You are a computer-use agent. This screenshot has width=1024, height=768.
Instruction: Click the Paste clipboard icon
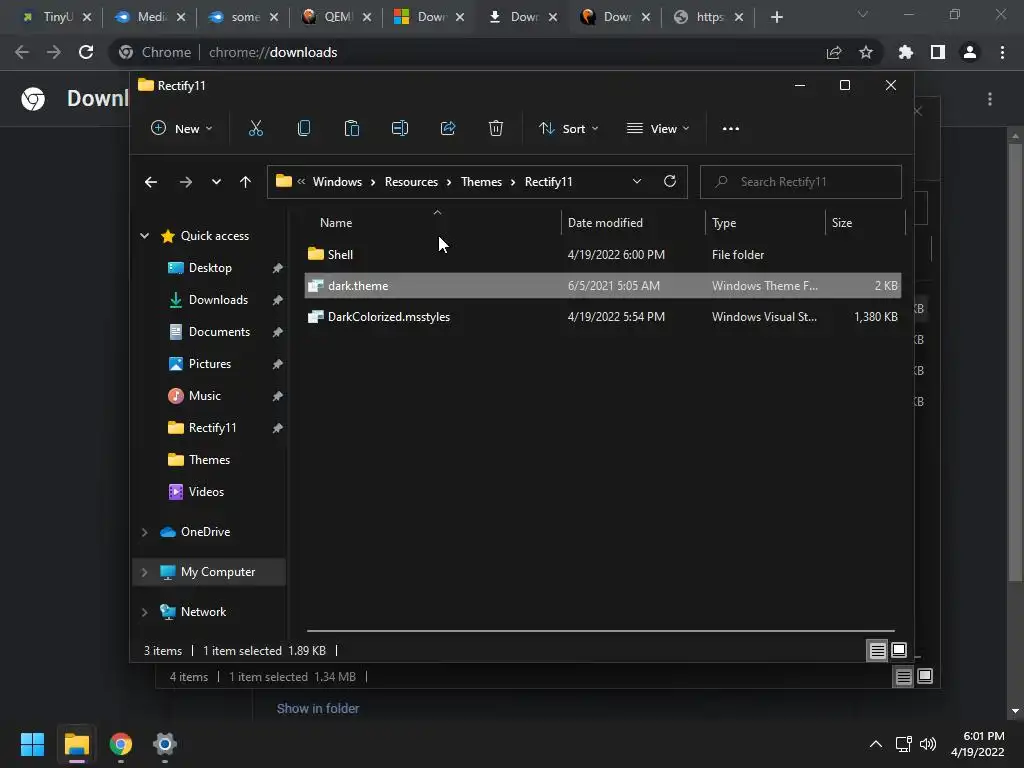coord(352,129)
